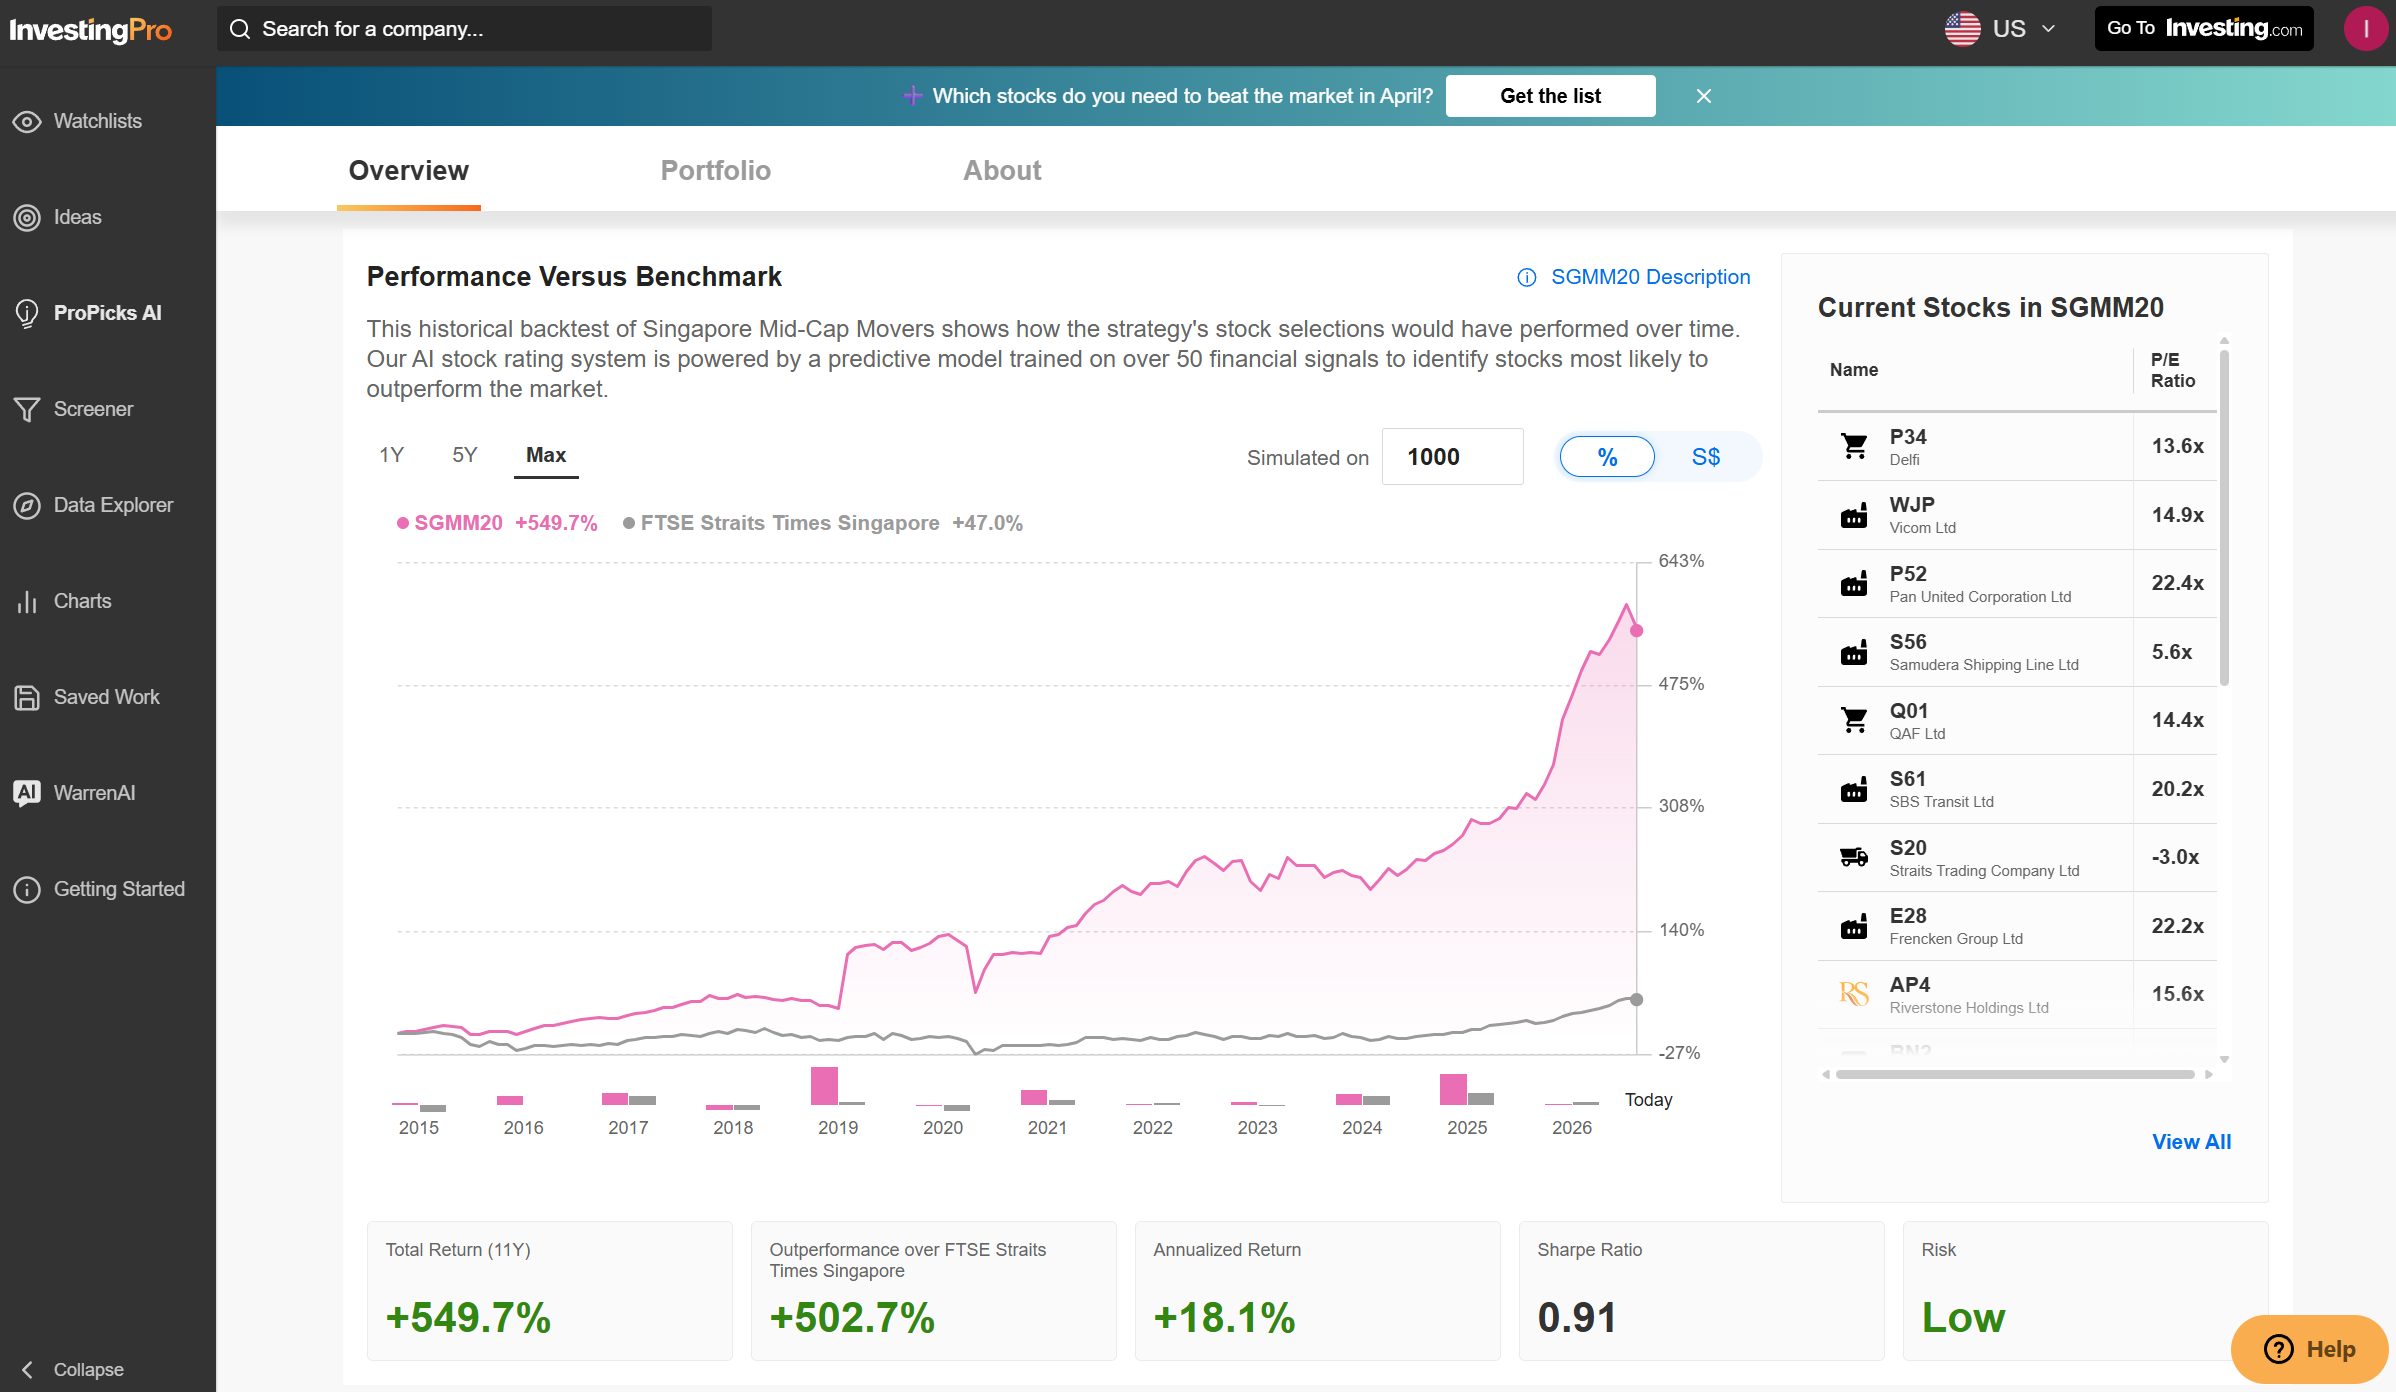Open ProPicks AI lightbulb icon

pos(27,313)
